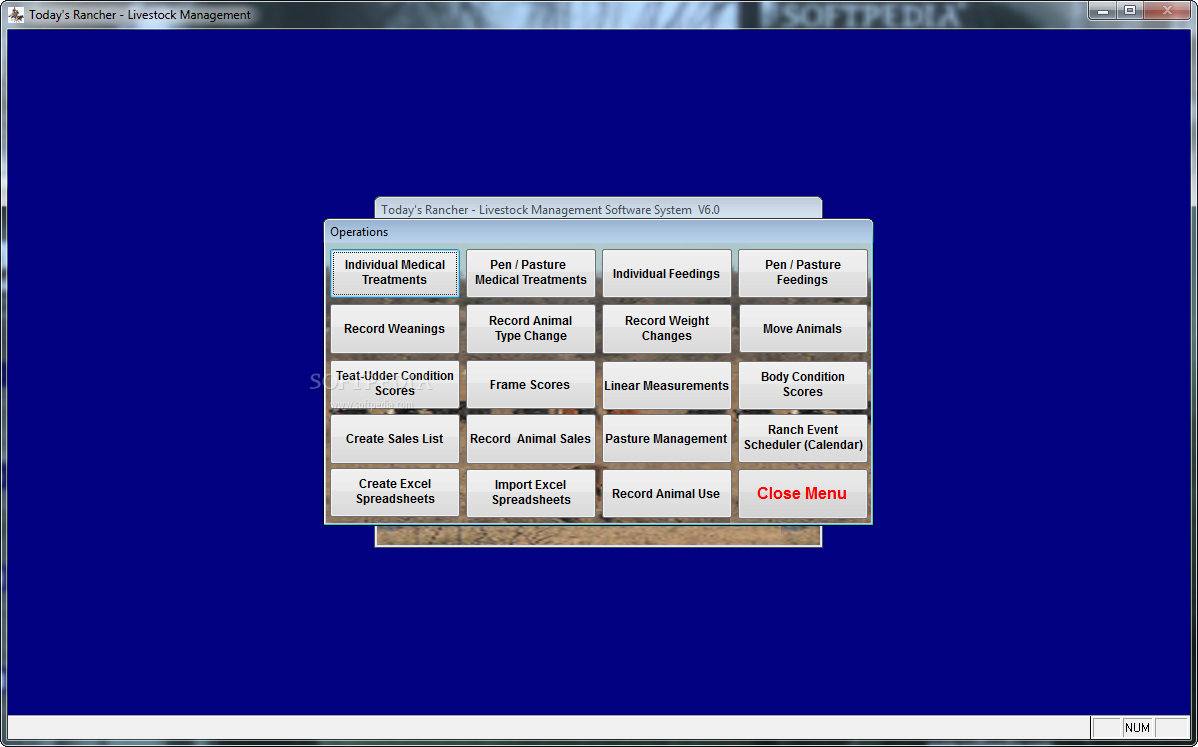Click the red Close Menu button

pyautogui.click(x=802, y=493)
